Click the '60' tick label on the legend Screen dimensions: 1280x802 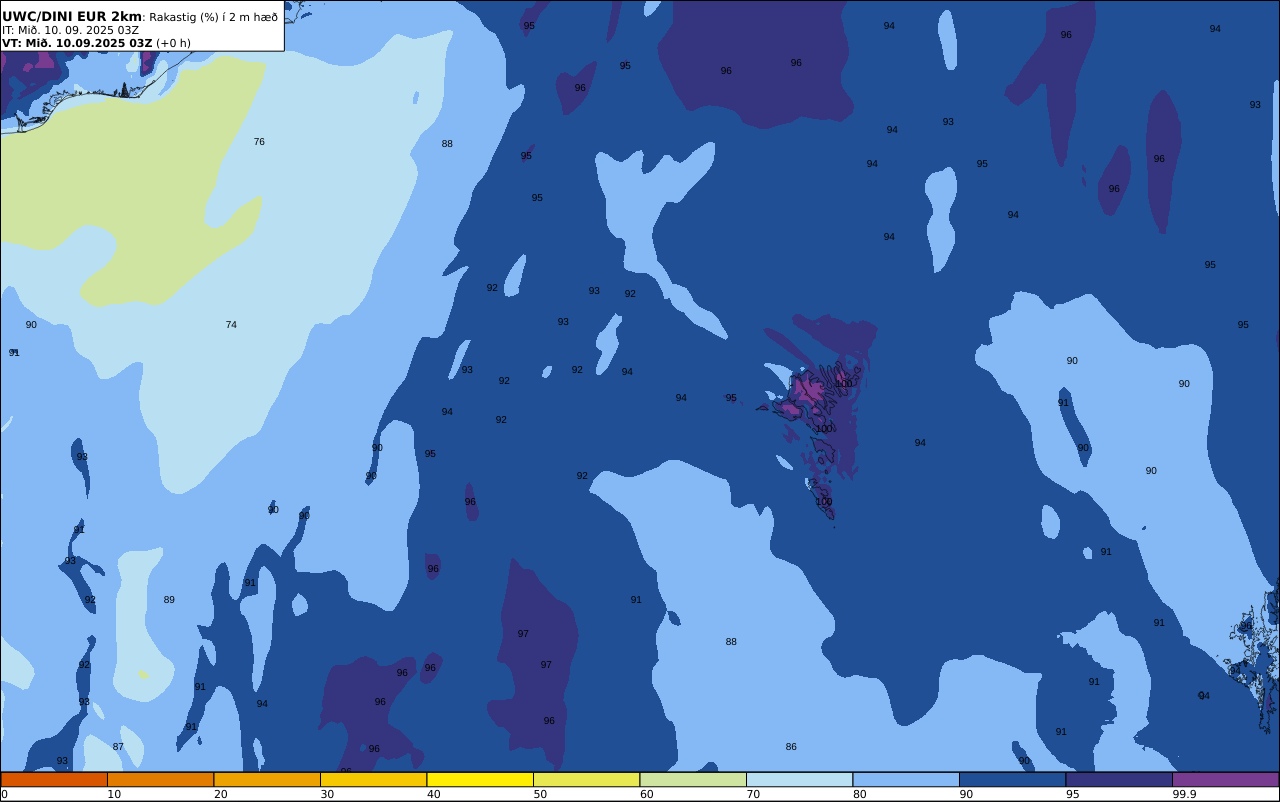point(646,794)
